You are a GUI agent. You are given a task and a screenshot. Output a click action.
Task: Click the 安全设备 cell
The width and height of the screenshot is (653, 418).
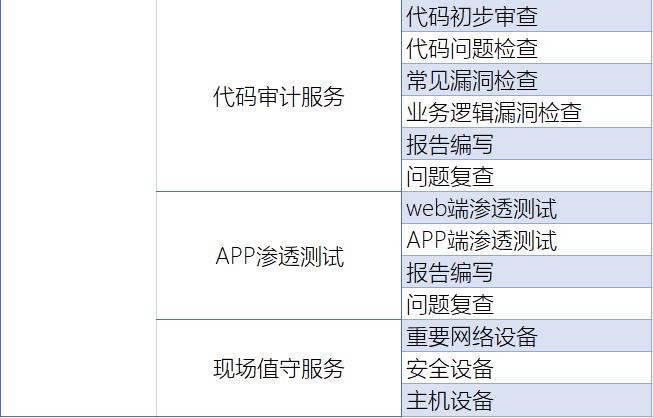527,368
